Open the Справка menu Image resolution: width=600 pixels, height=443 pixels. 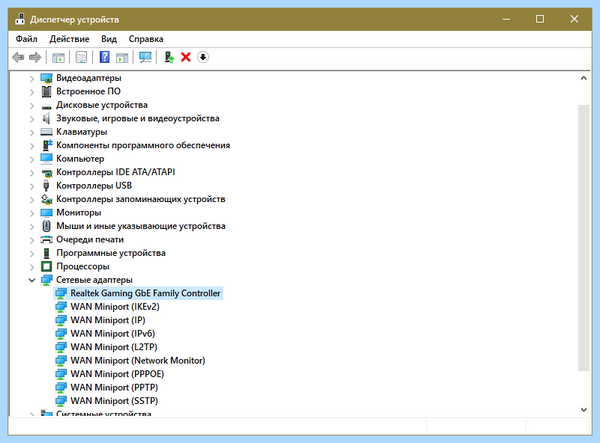146,39
